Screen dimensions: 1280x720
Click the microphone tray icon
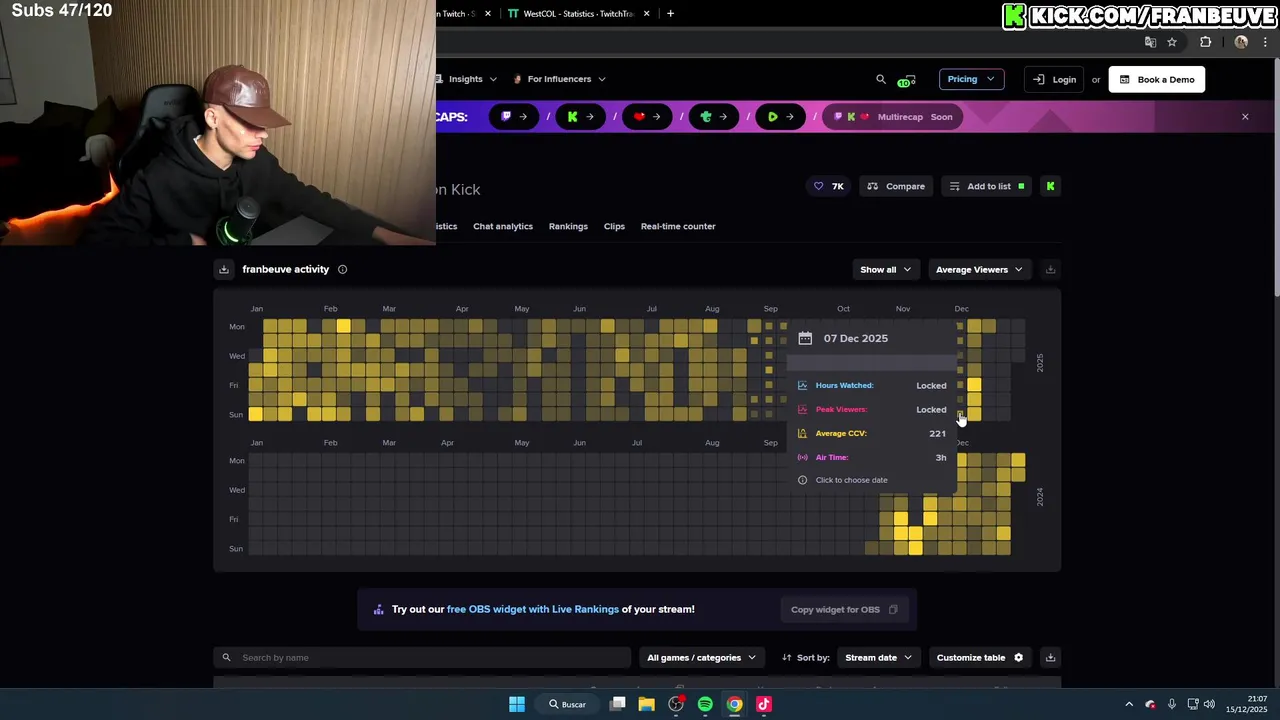coord(1171,704)
